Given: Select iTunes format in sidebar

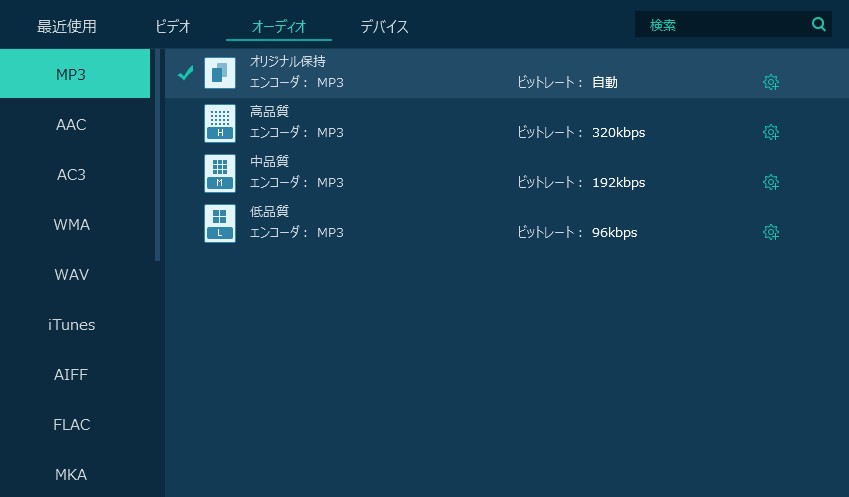Looking at the screenshot, I should point(71,324).
